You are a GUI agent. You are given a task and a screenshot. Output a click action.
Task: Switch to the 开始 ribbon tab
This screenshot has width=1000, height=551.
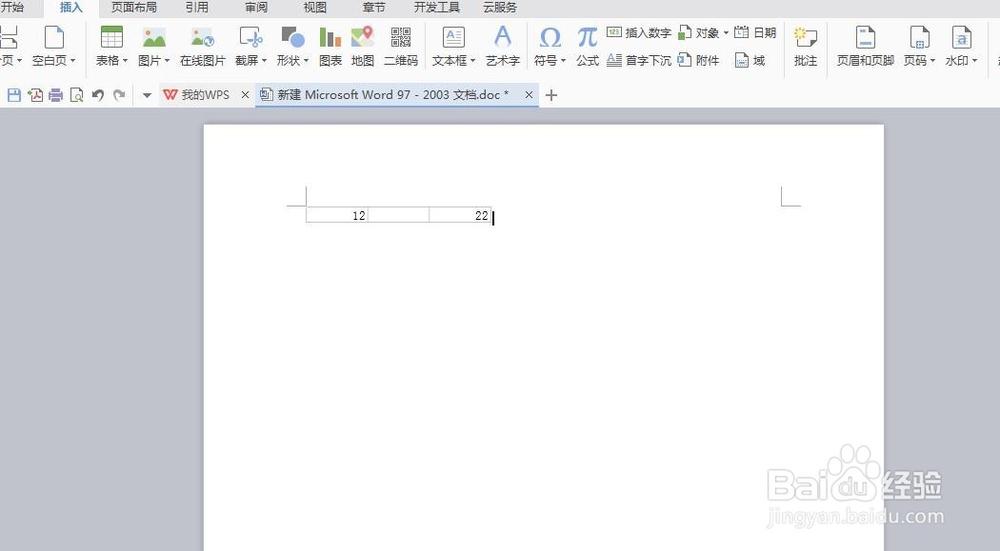point(11,8)
